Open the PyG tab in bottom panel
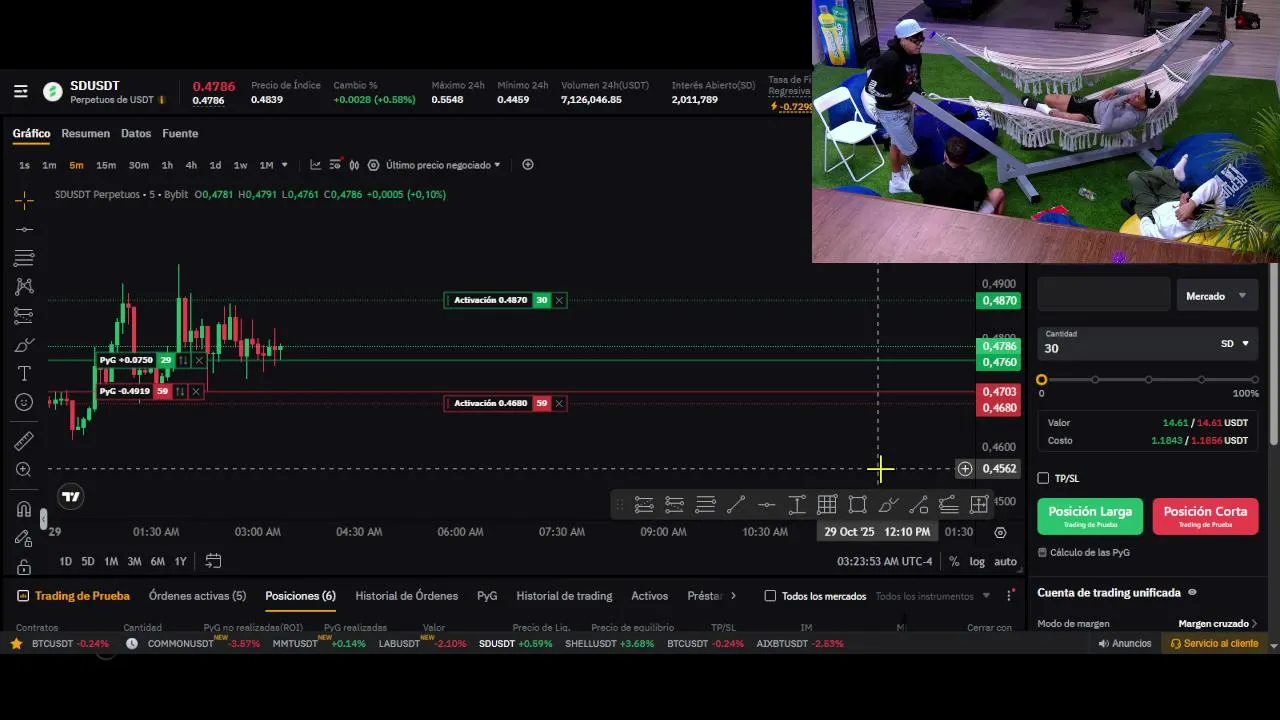The height and width of the screenshot is (720, 1280). pos(487,596)
